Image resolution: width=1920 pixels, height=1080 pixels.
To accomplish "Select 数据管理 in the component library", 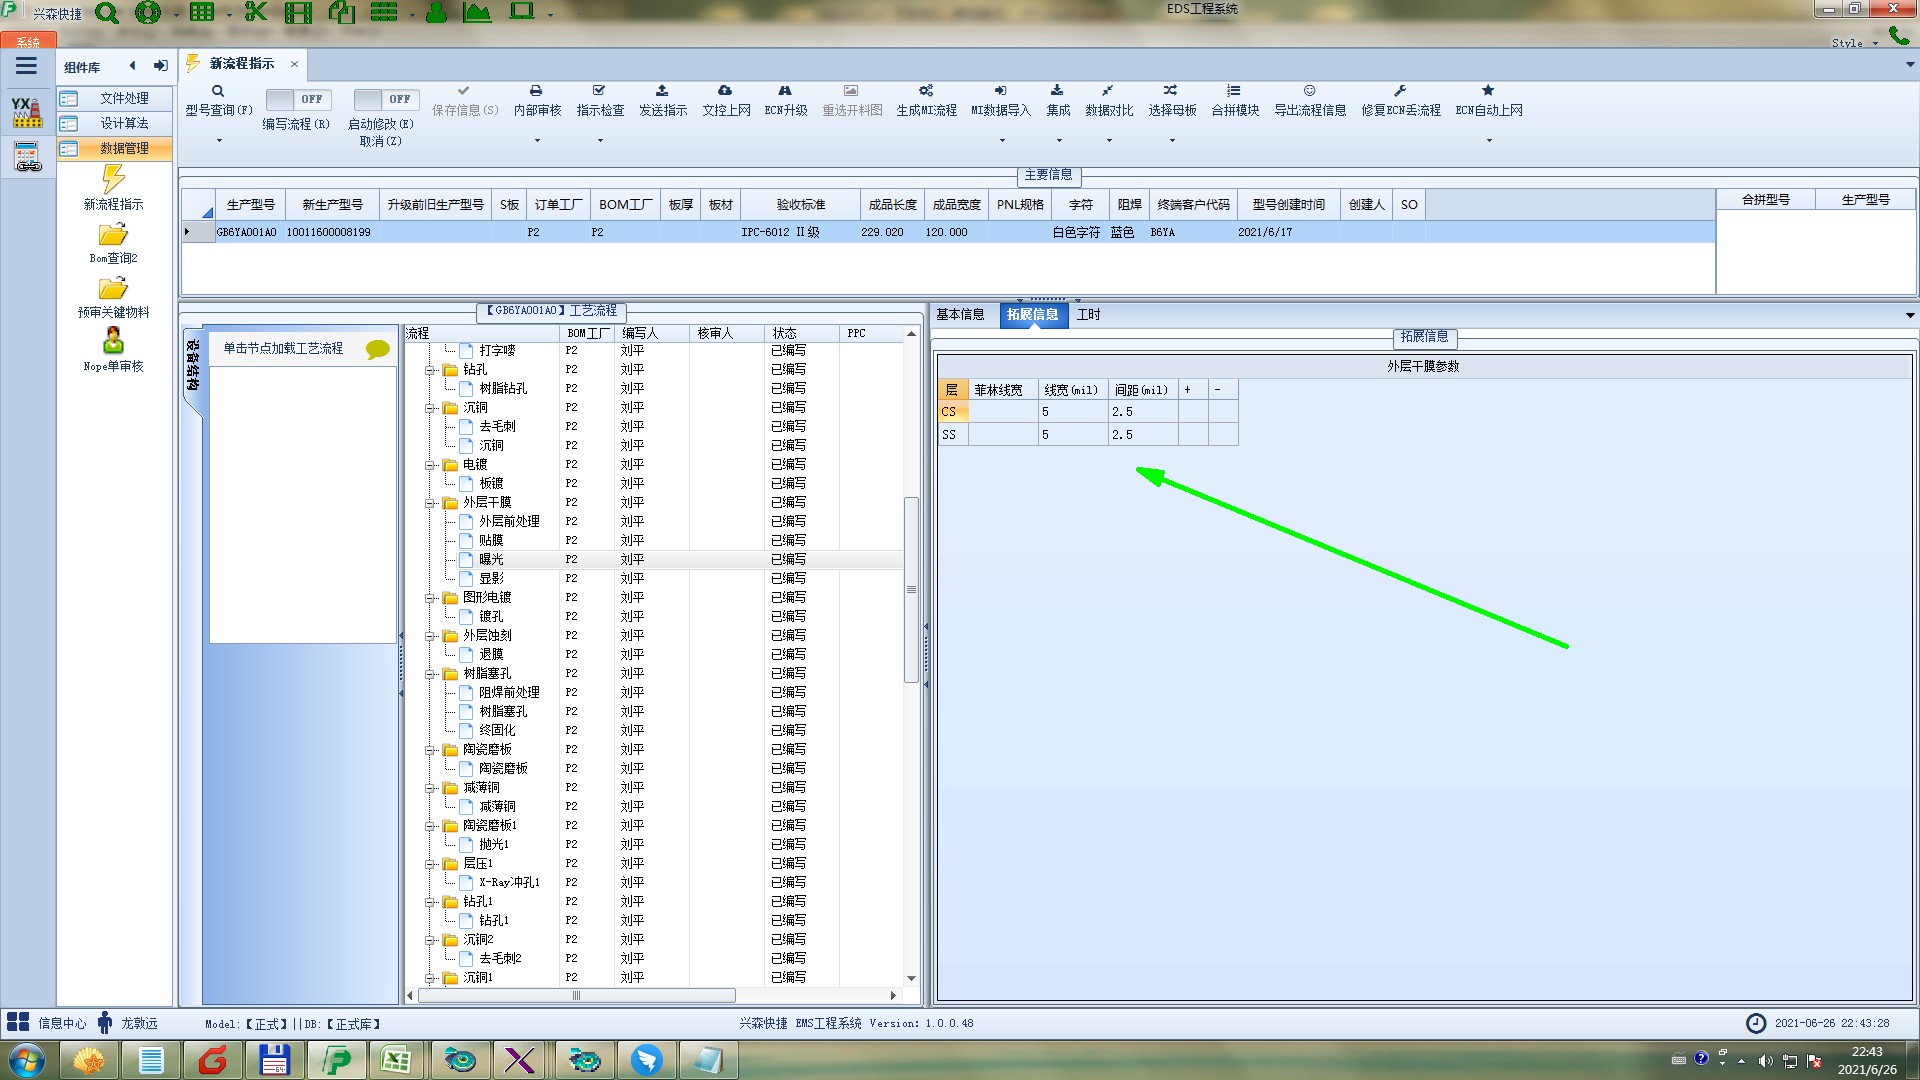I will pyautogui.click(x=124, y=148).
